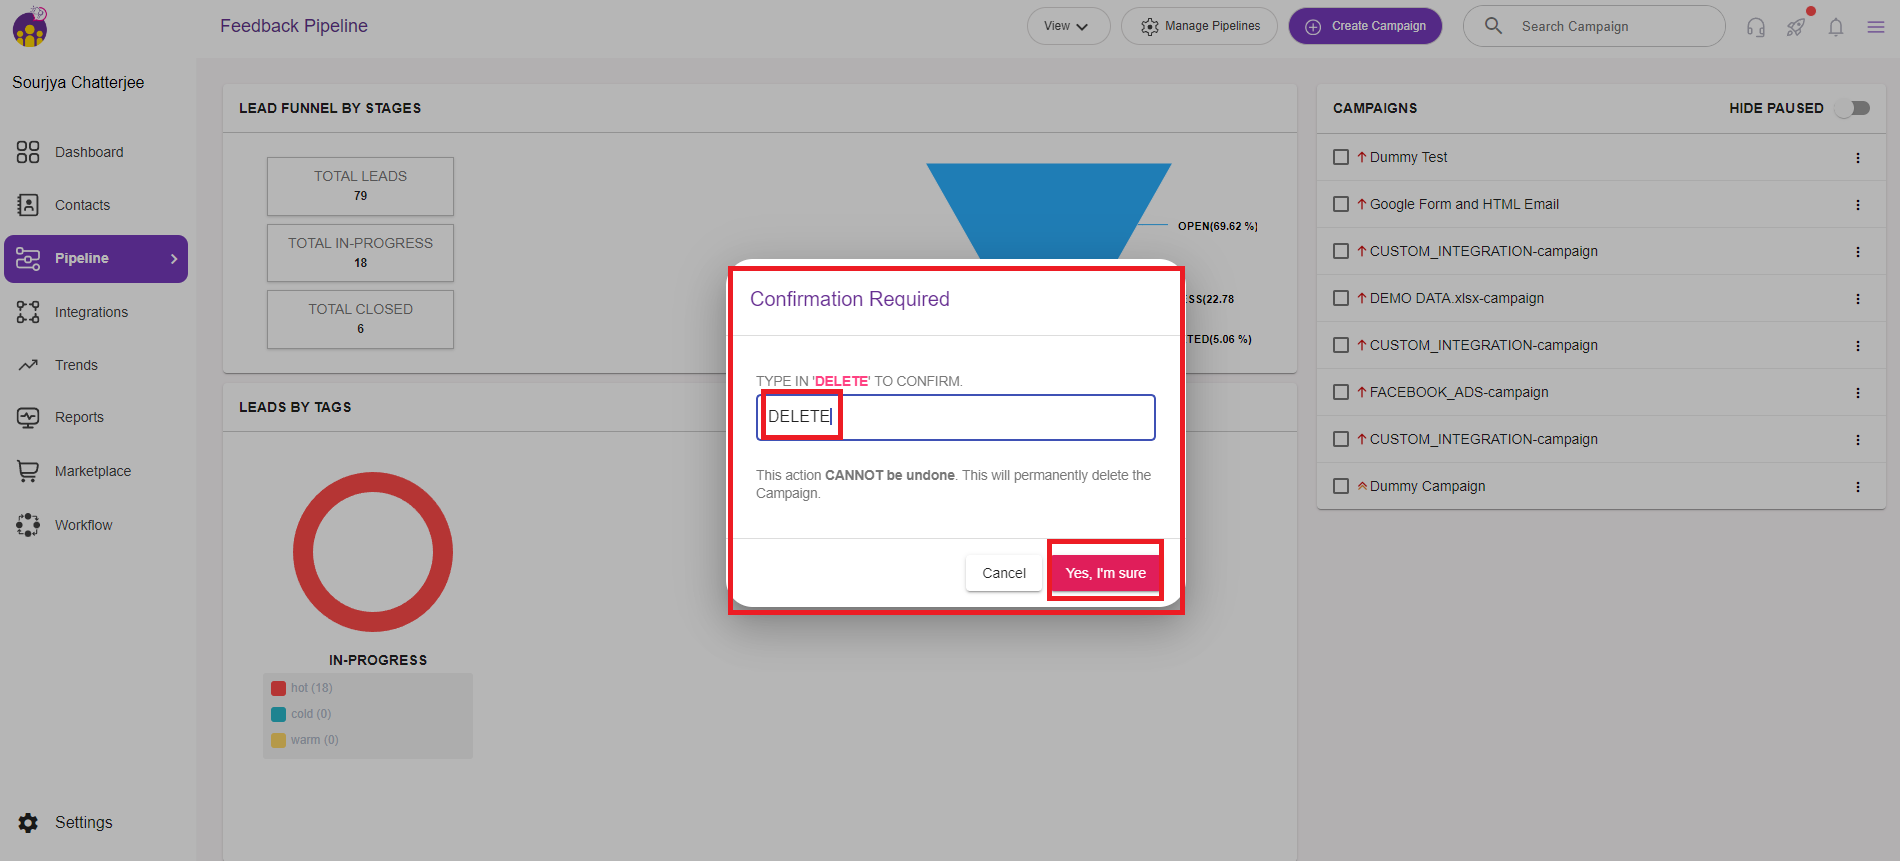Expand the Pipeline menu chevron
Viewport: 1900px width, 861px height.
pyautogui.click(x=174, y=259)
